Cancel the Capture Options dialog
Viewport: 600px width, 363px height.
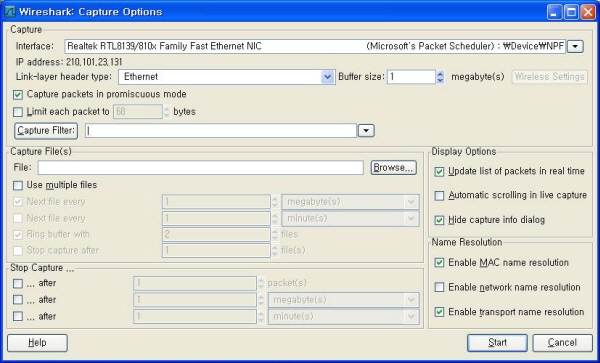pyautogui.click(x=562, y=343)
